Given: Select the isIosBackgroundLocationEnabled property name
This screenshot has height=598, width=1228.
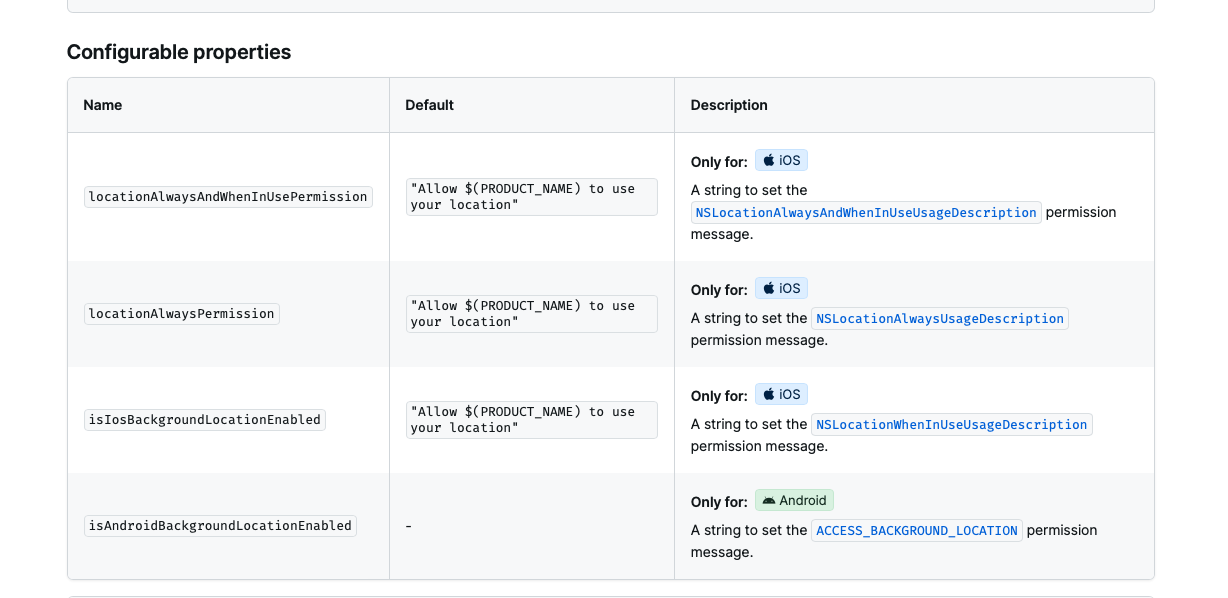Looking at the screenshot, I should click(x=204, y=419).
